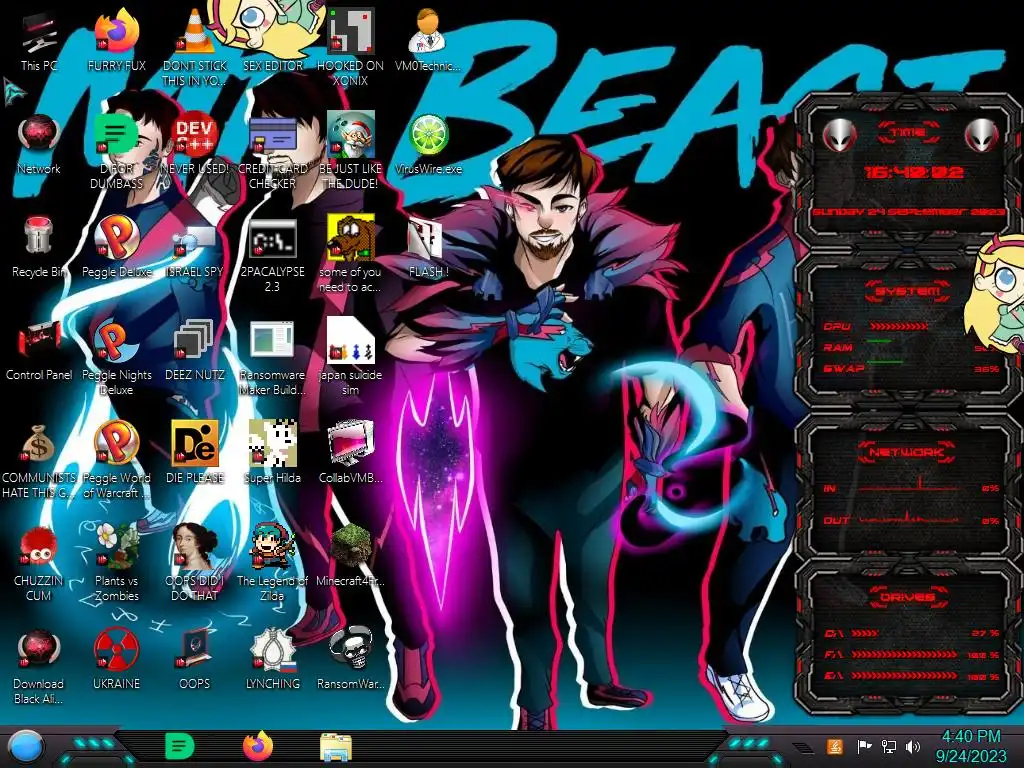The width and height of the screenshot is (1024, 768).
Task: Open ISRAEL SPY shortcut
Action: (195, 248)
